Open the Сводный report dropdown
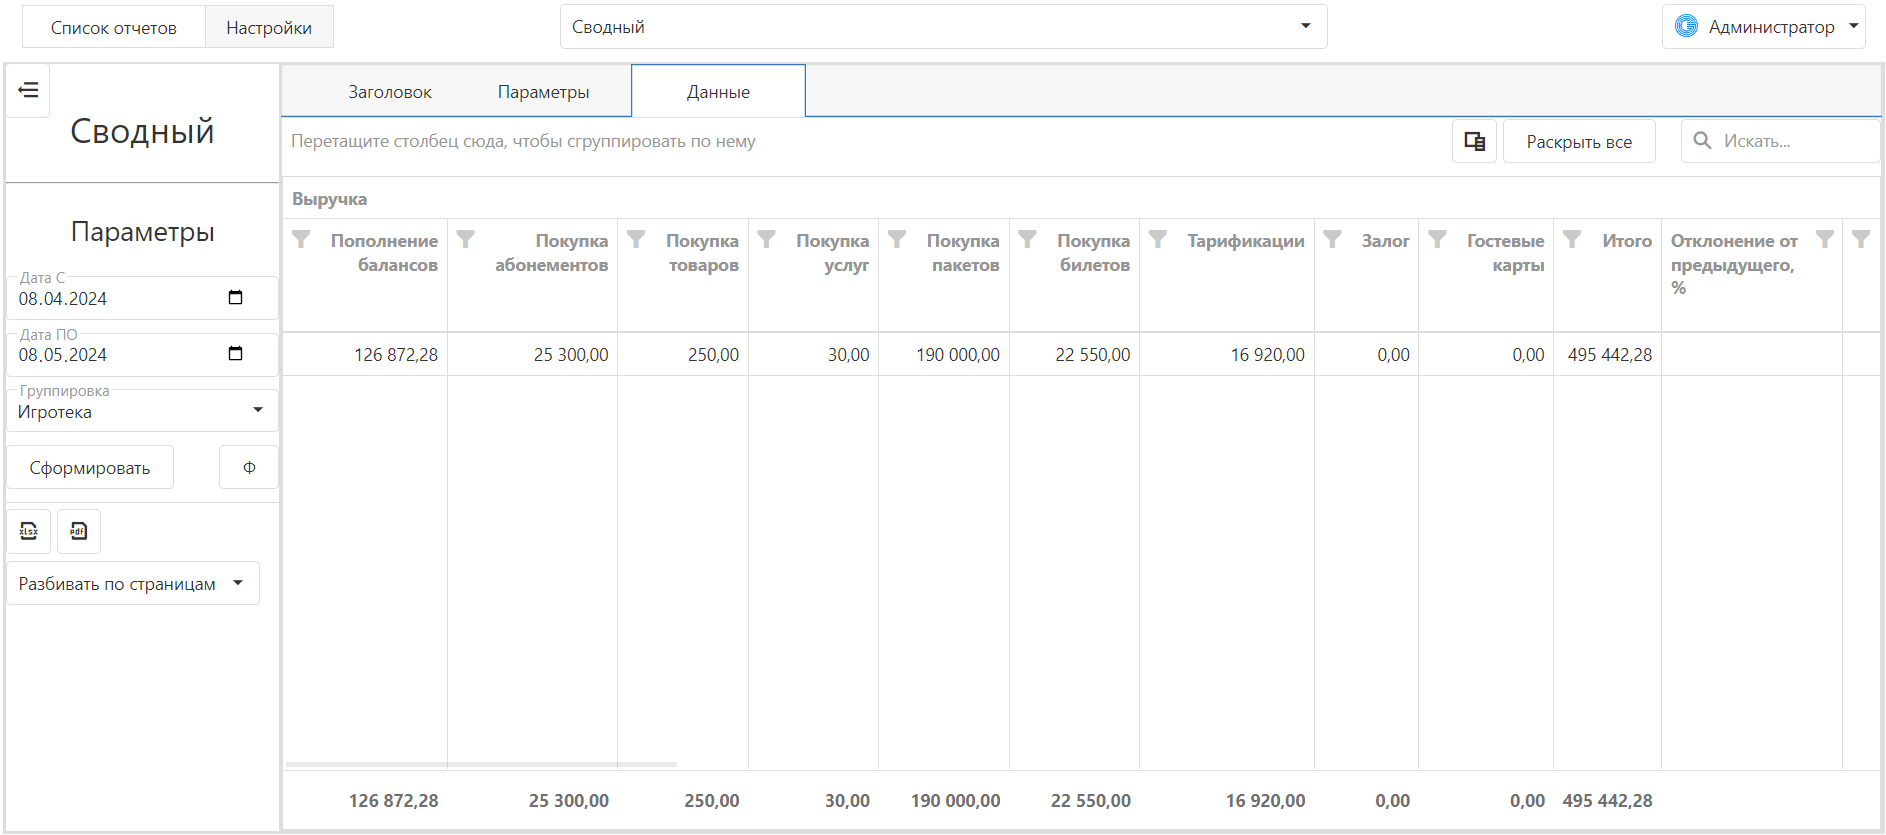Image resolution: width=1886 pixels, height=835 pixels. 943,27
